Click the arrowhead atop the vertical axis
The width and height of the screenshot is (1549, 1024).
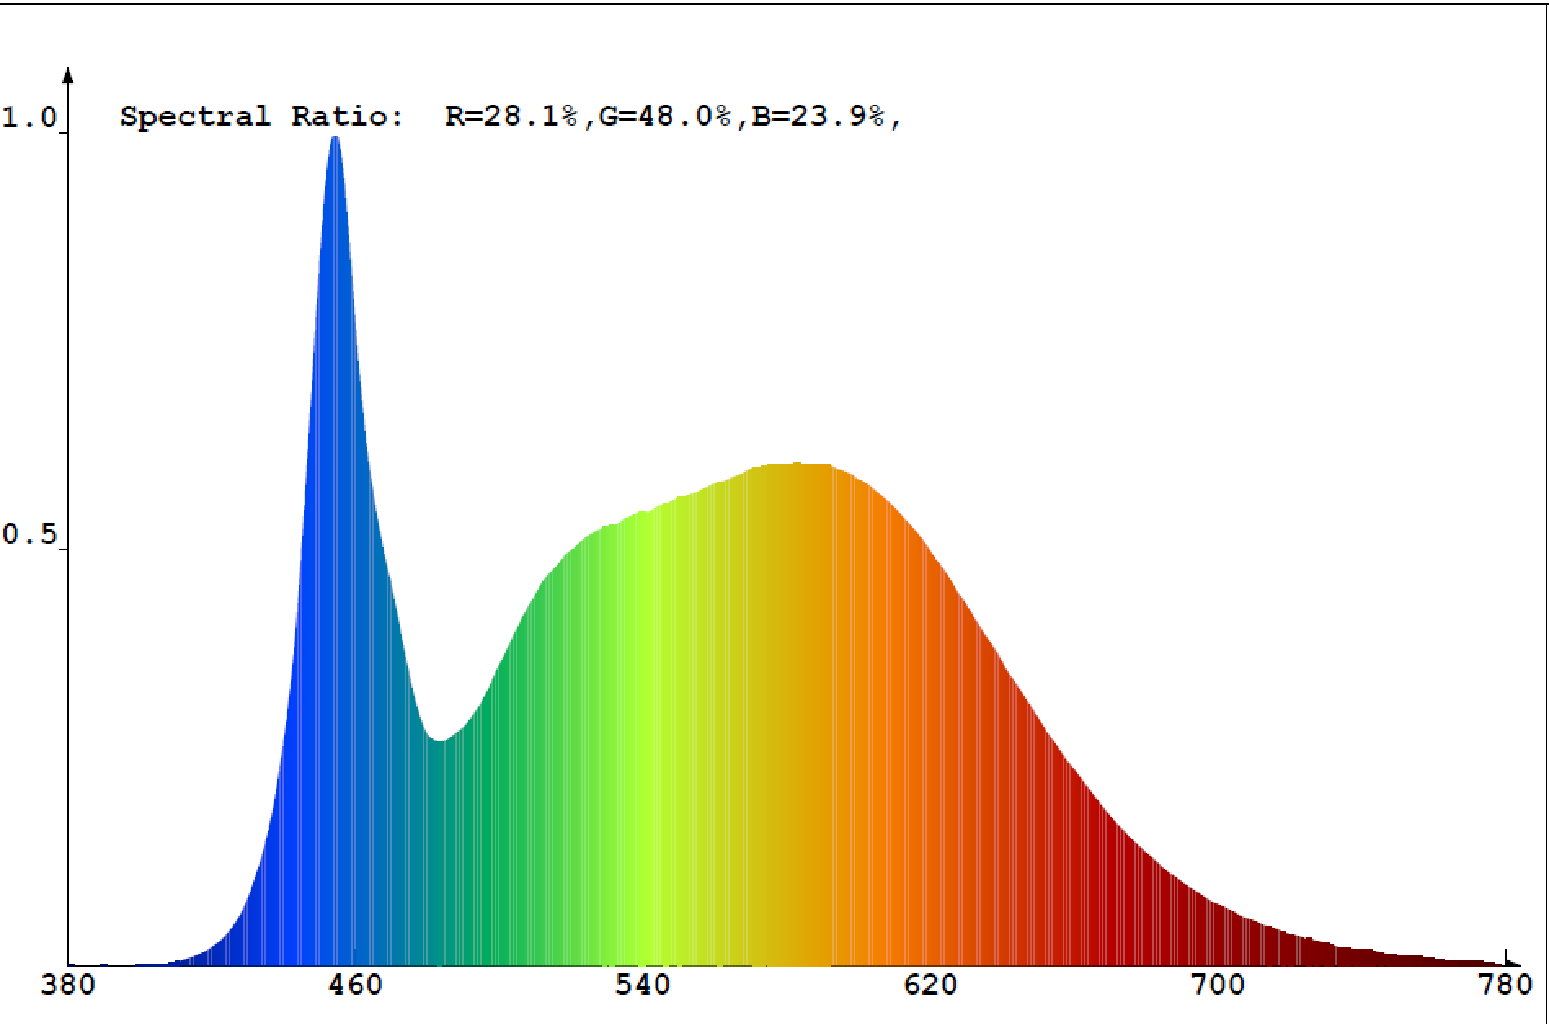tap(68, 74)
